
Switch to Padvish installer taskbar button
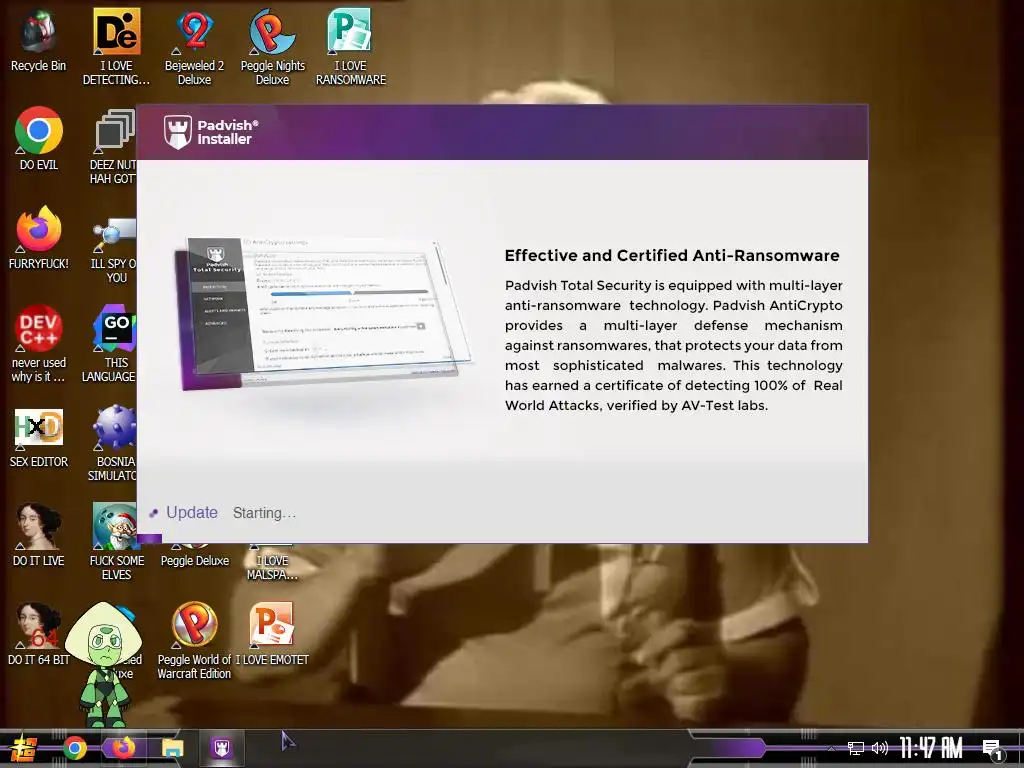point(221,748)
